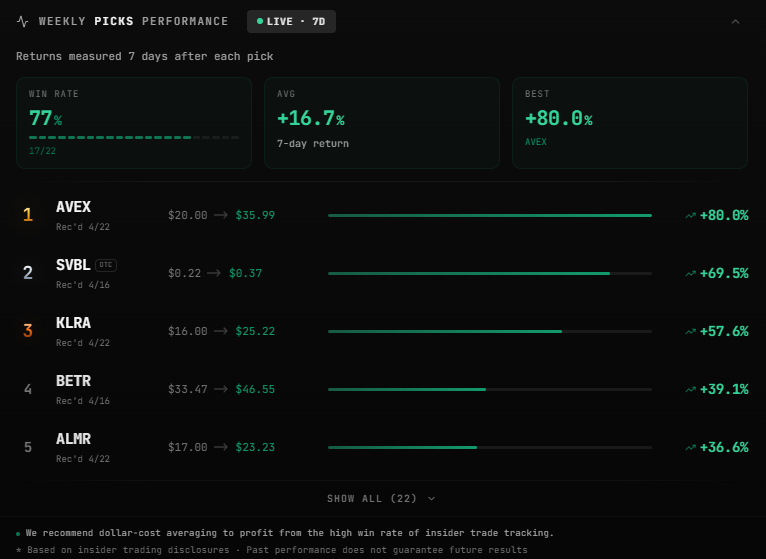766x559 pixels.
Task: Click the arrow between $0.22 and $0.37
Action: (x=214, y=273)
